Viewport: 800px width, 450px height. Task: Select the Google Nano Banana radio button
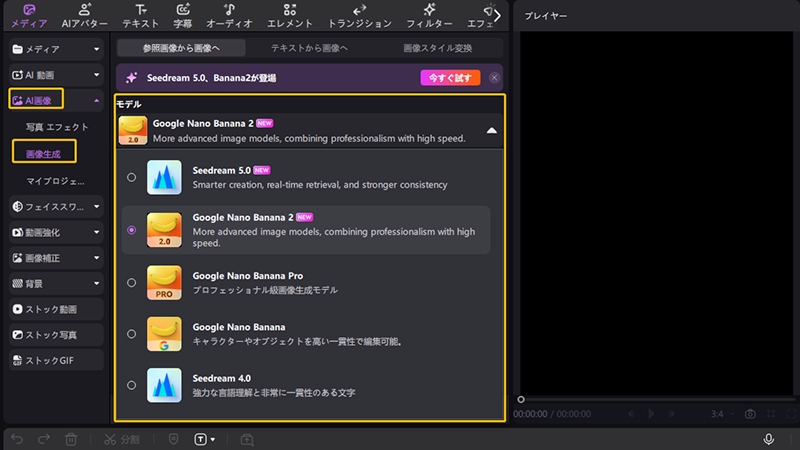132,334
